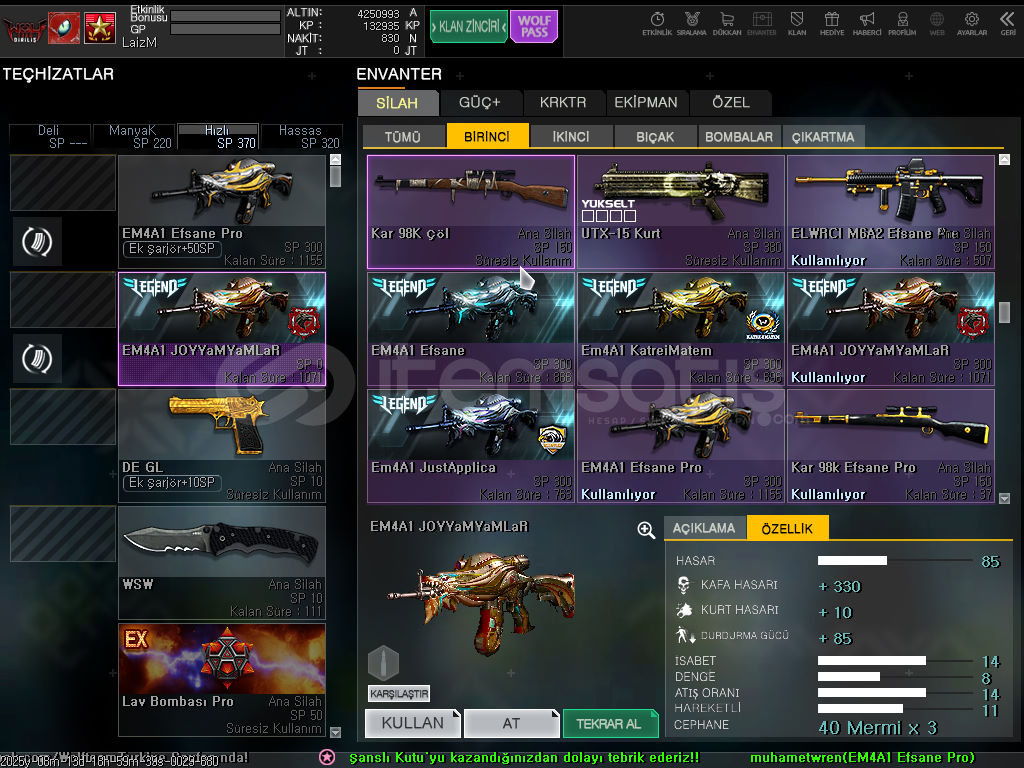Select the WSW knife equipment slot
The height and width of the screenshot is (768, 1024).
point(222,563)
